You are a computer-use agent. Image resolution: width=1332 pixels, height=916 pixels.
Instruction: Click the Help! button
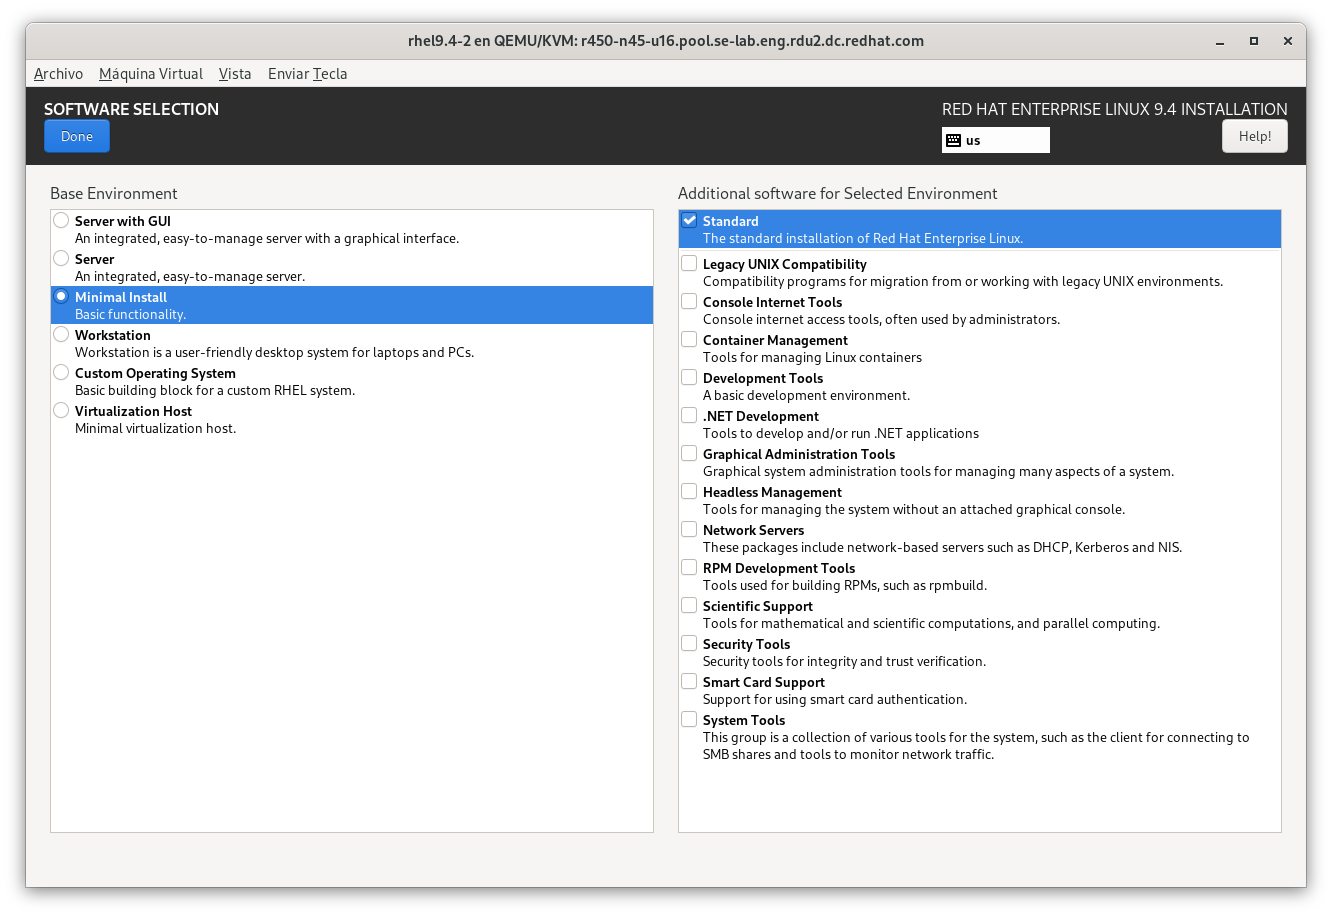click(1255, 136)
